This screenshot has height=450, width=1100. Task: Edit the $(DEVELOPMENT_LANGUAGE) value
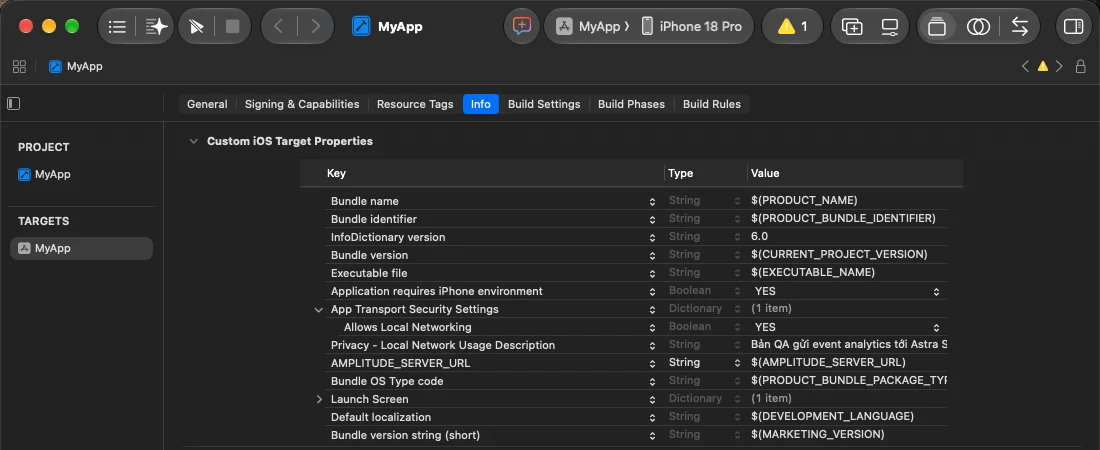point(832,416)
